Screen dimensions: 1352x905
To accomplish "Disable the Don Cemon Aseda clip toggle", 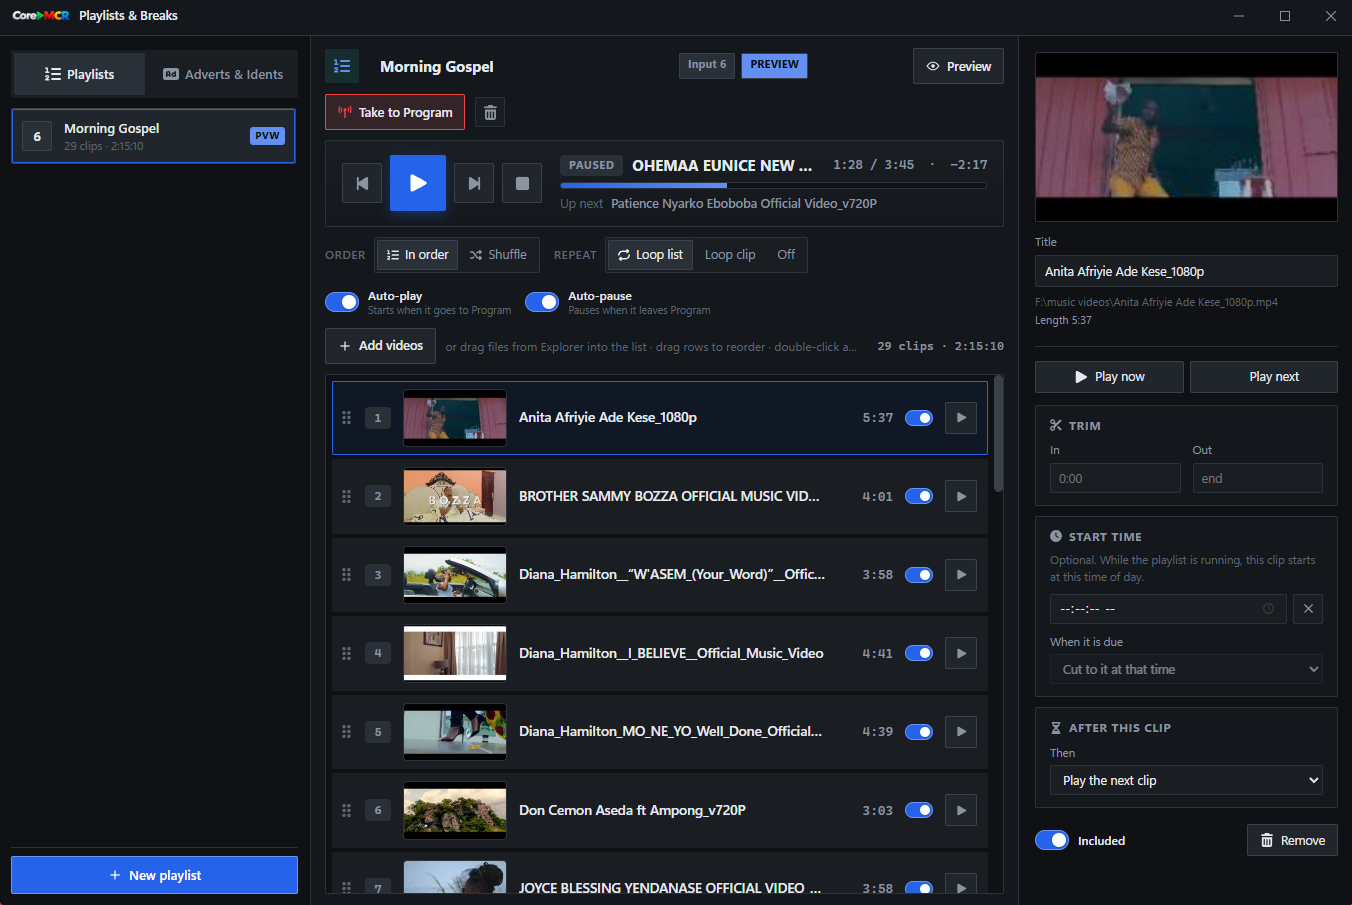I will click(x=919, y=810).
